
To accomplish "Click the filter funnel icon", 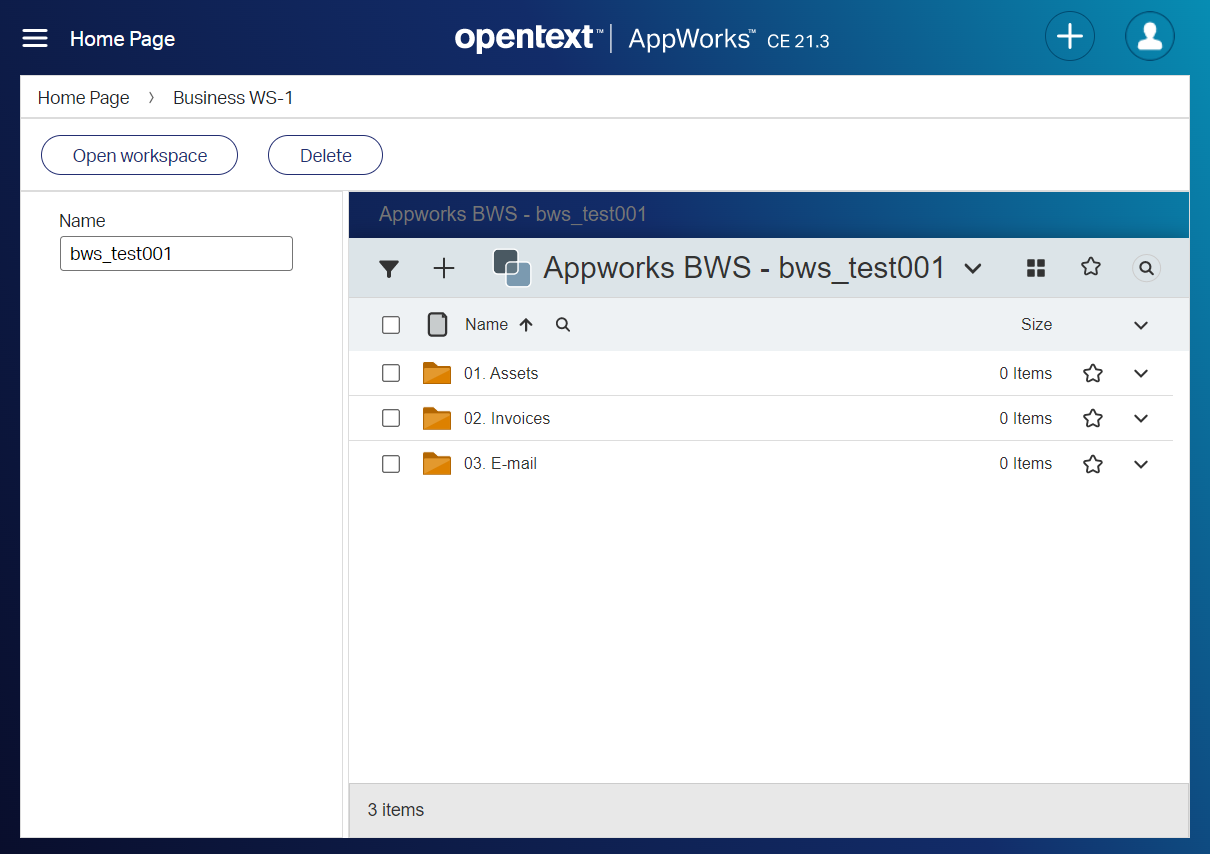I will (x=389, y=268).
